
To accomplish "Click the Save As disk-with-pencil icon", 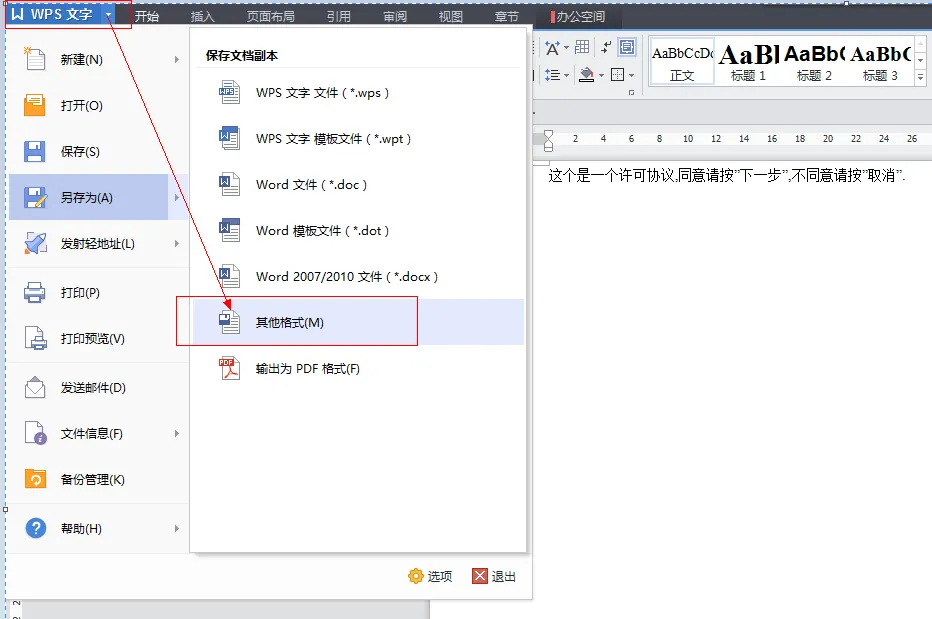I will (35, 197).
